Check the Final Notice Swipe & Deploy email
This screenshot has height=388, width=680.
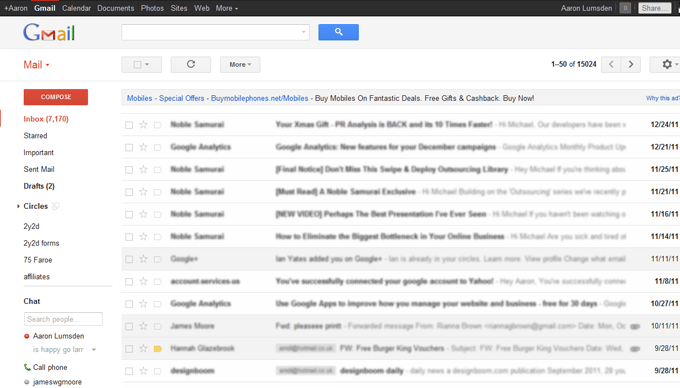[x=129, y=170]
